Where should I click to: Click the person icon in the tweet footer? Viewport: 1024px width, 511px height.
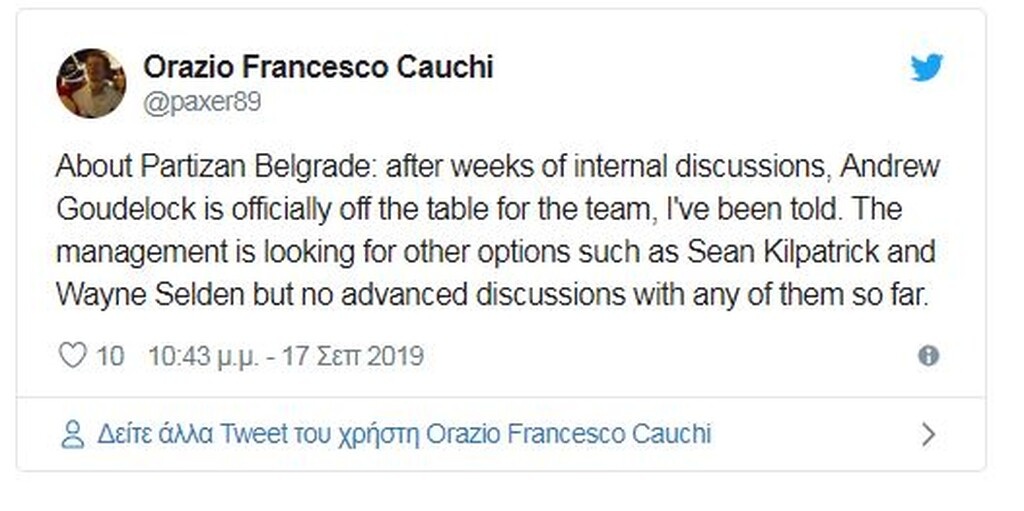72,434
